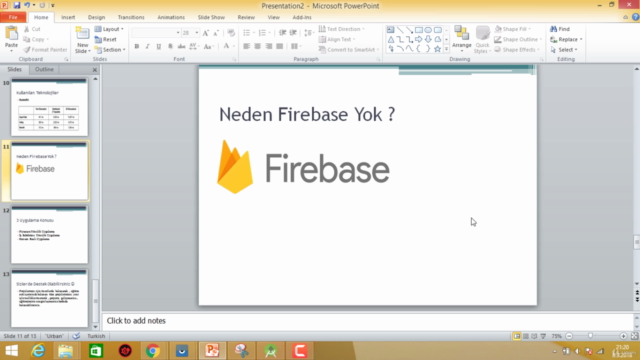Viewport: 640px width, 360px height.
Task: Select slide 12 thumbnail
Action: click(x=49, y=235)
